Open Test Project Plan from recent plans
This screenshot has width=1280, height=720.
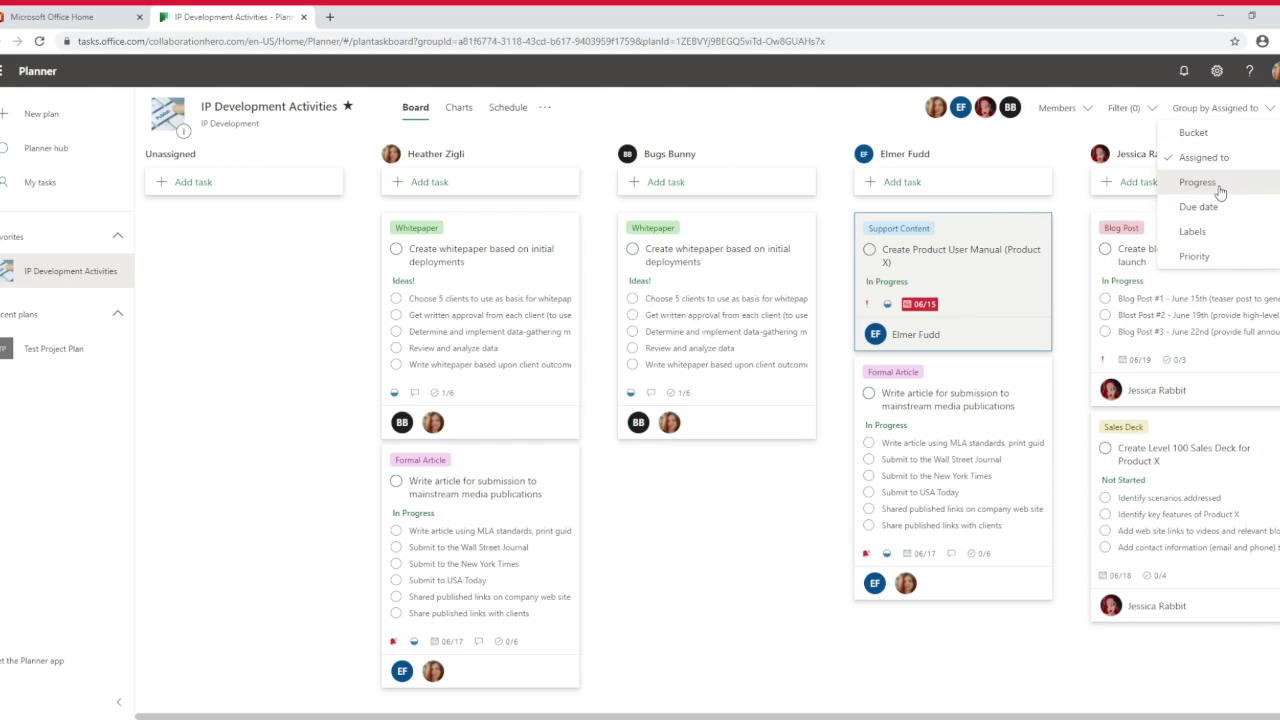[x=54, y=349]
